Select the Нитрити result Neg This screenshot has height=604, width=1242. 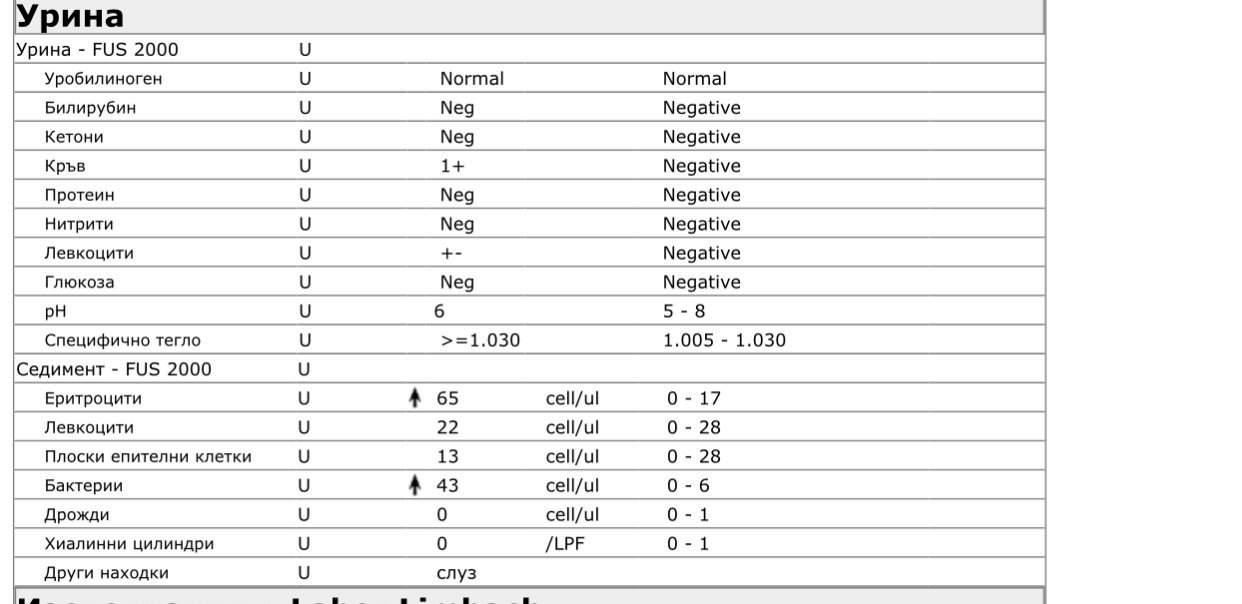coord(457,224)
